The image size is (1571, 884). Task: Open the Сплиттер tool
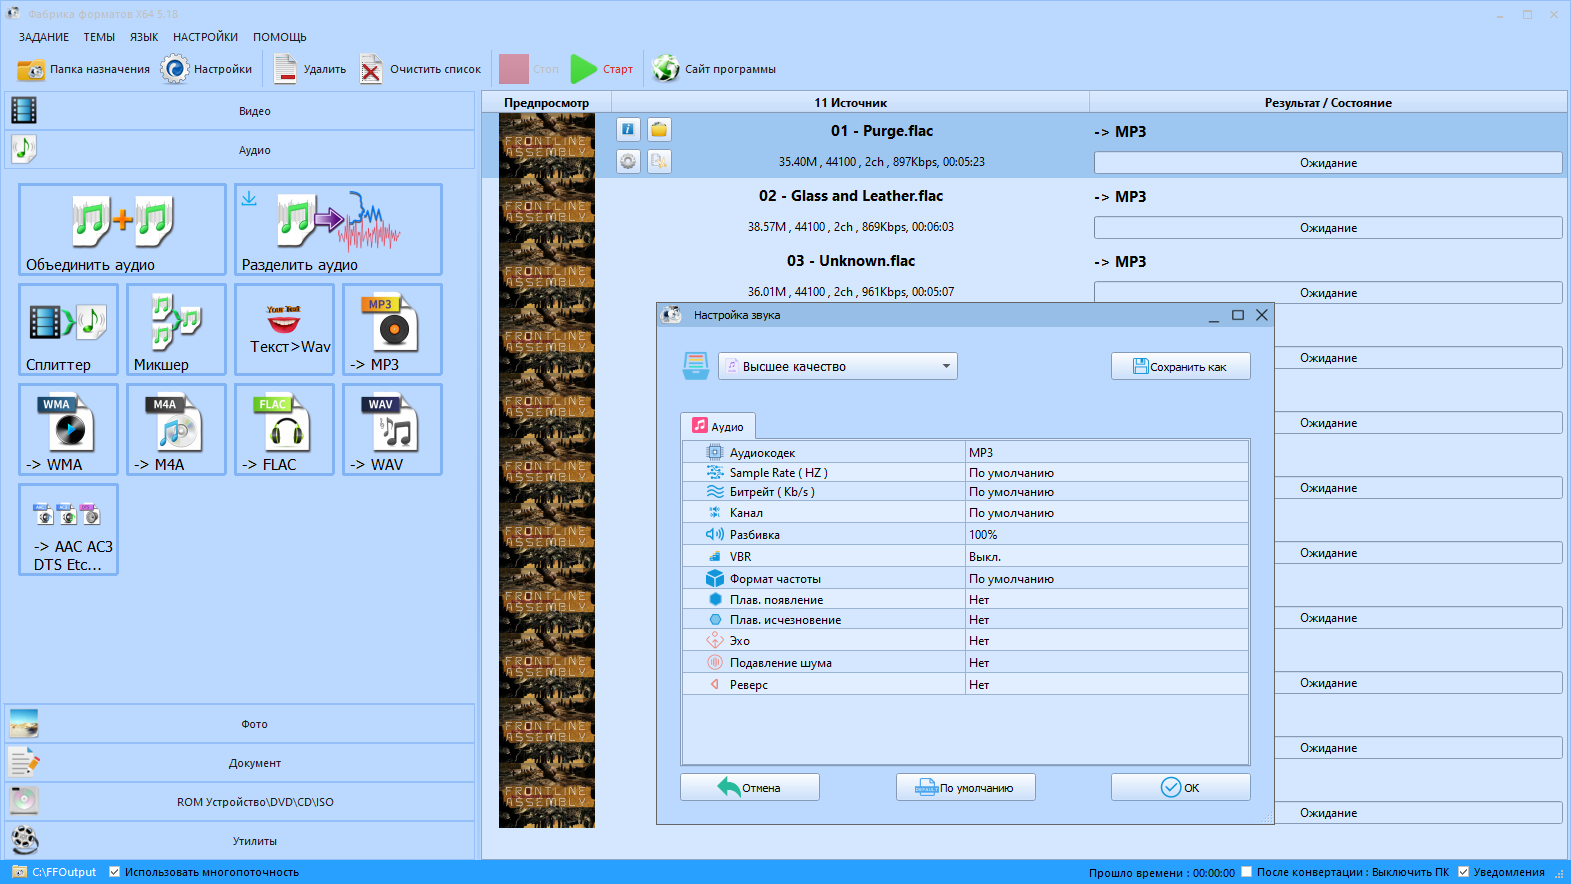click(68, 329)
